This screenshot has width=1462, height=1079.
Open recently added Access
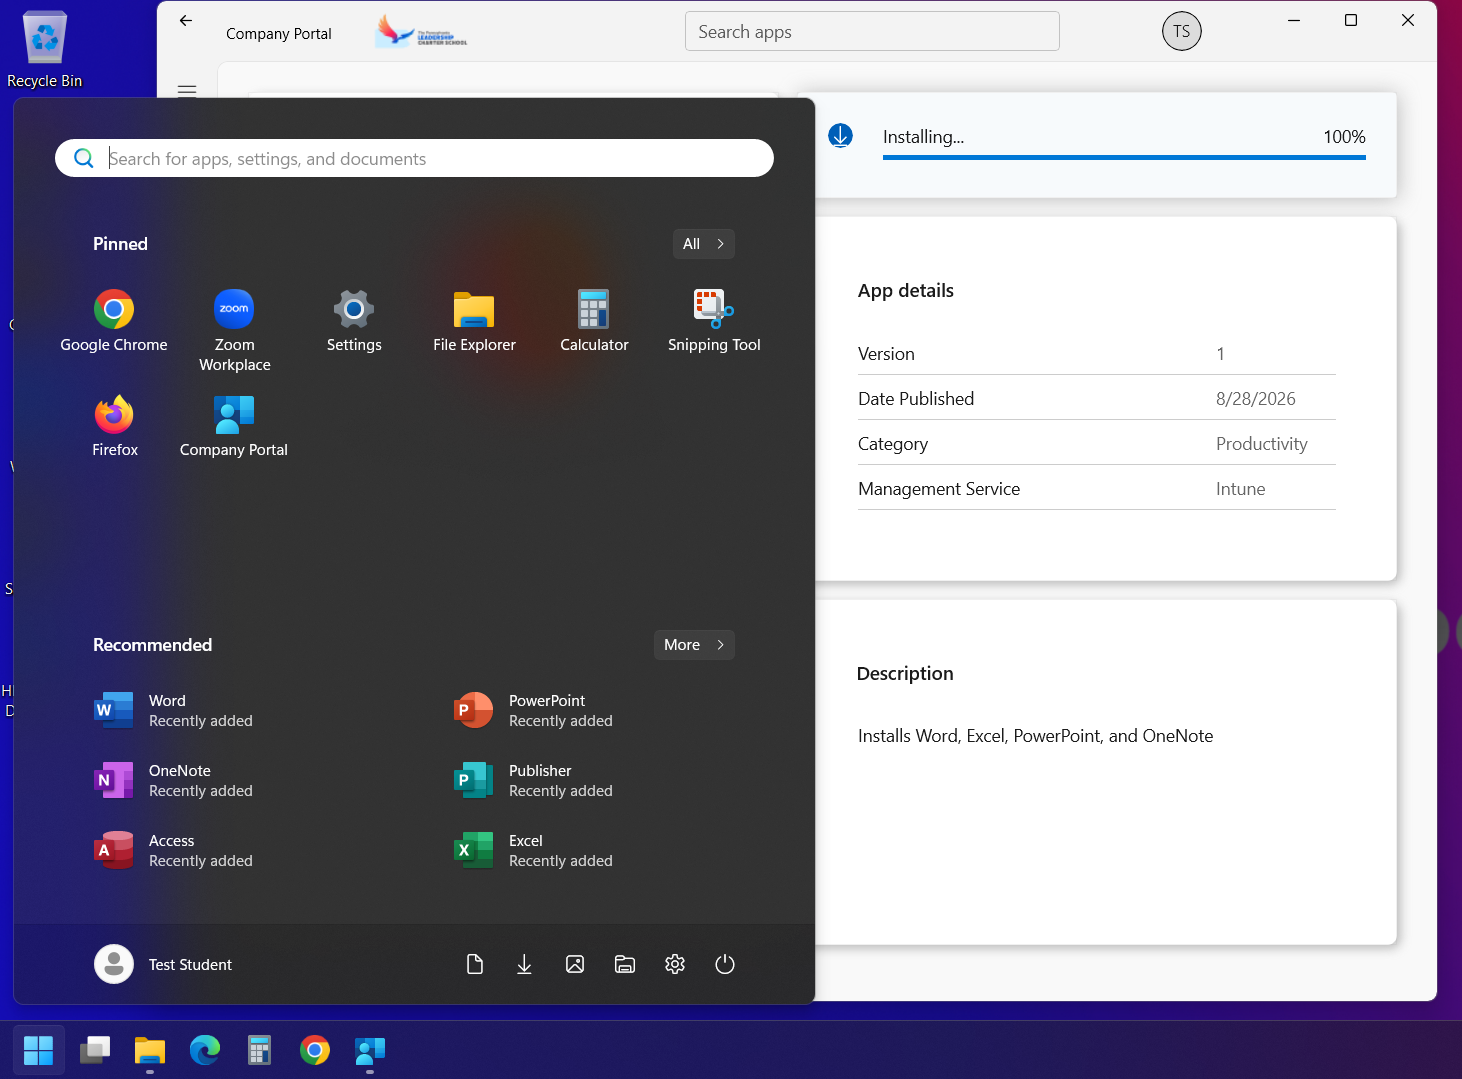(173, 850)
